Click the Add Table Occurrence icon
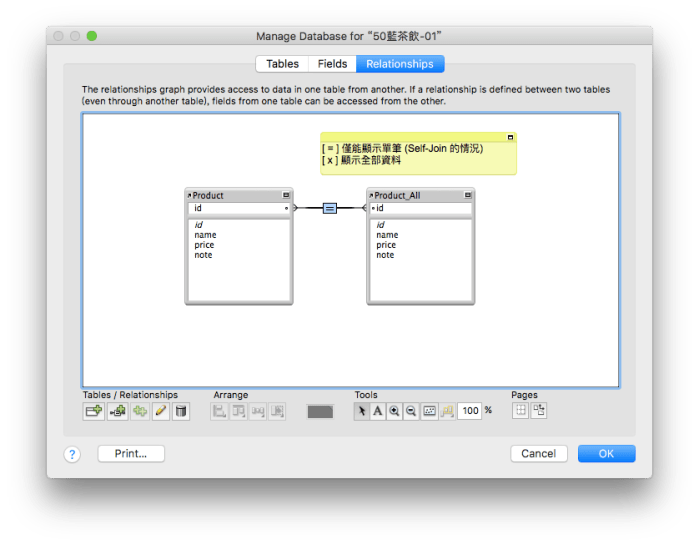Screen dimensions: 699x545 (94, 411)
